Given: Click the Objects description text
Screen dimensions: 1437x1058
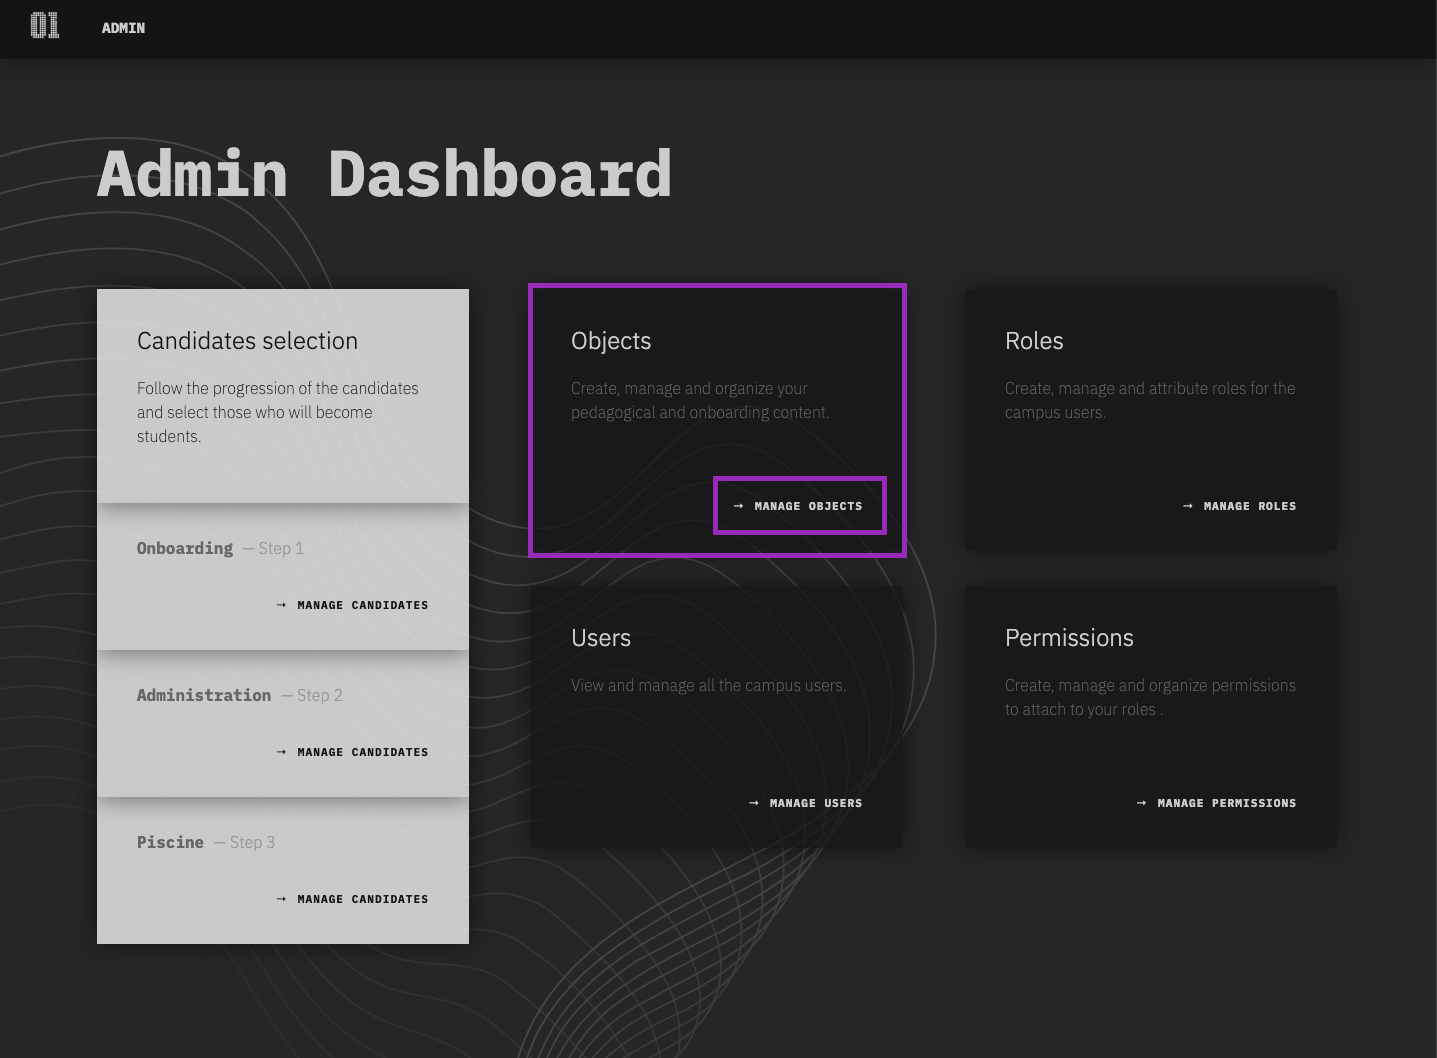Looking at the screenshot, I should (x=700, y=400).
